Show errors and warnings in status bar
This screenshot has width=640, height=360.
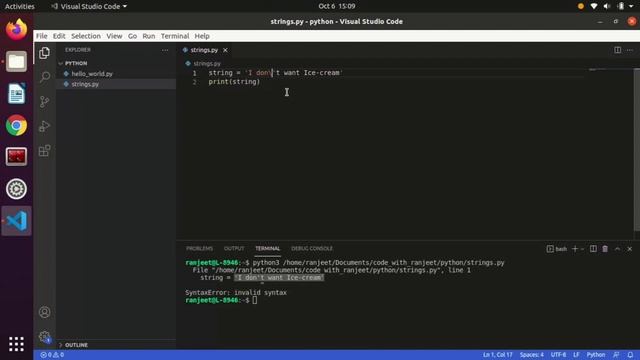52,355
